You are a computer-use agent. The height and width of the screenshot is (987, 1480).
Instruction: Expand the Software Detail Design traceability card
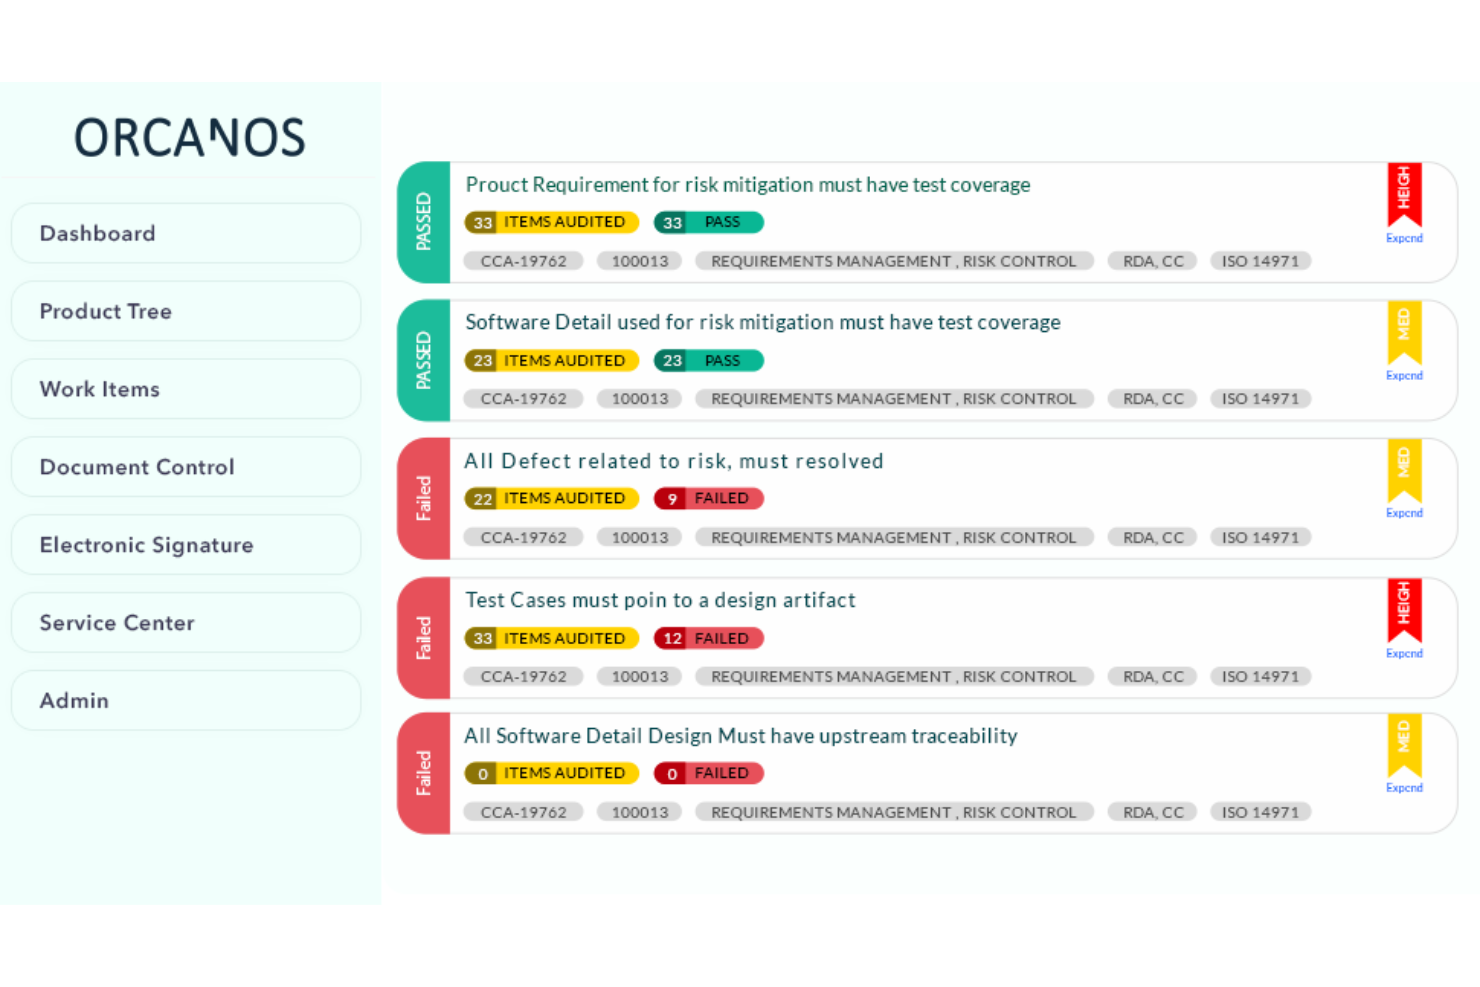click(1404, 788)
